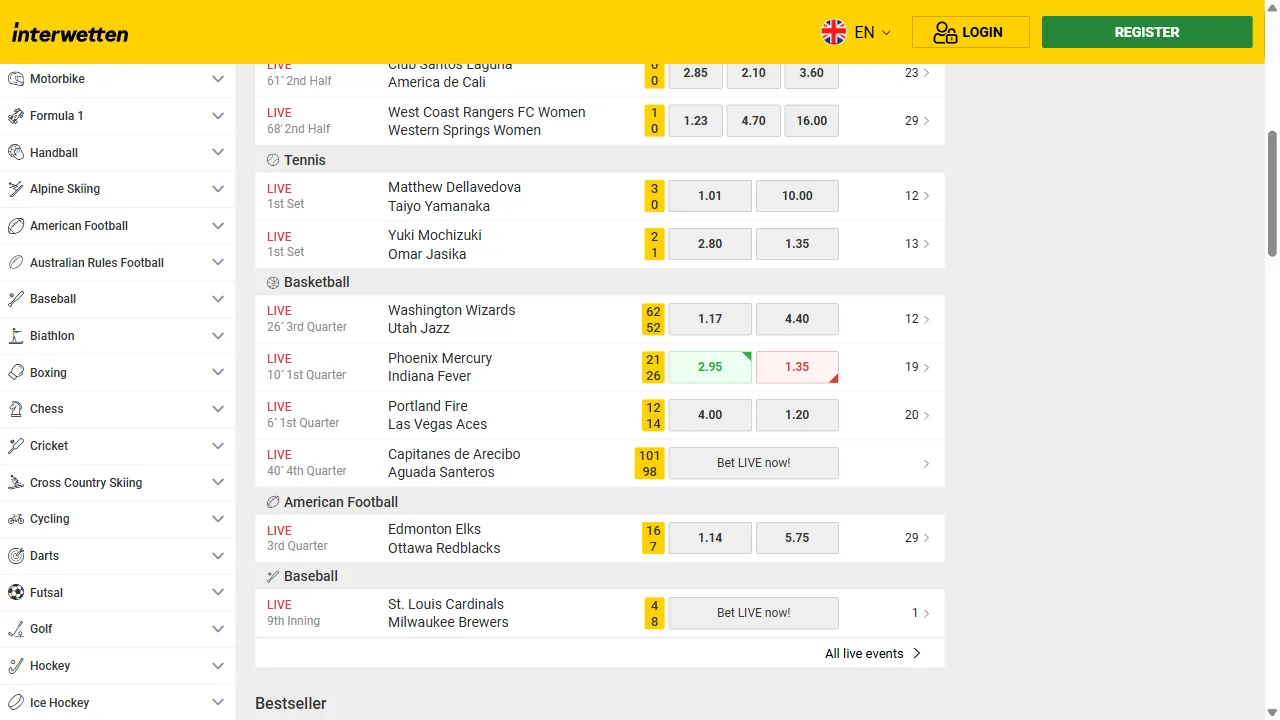Click the American Football sidebar icon

click(x=16, y=226)
